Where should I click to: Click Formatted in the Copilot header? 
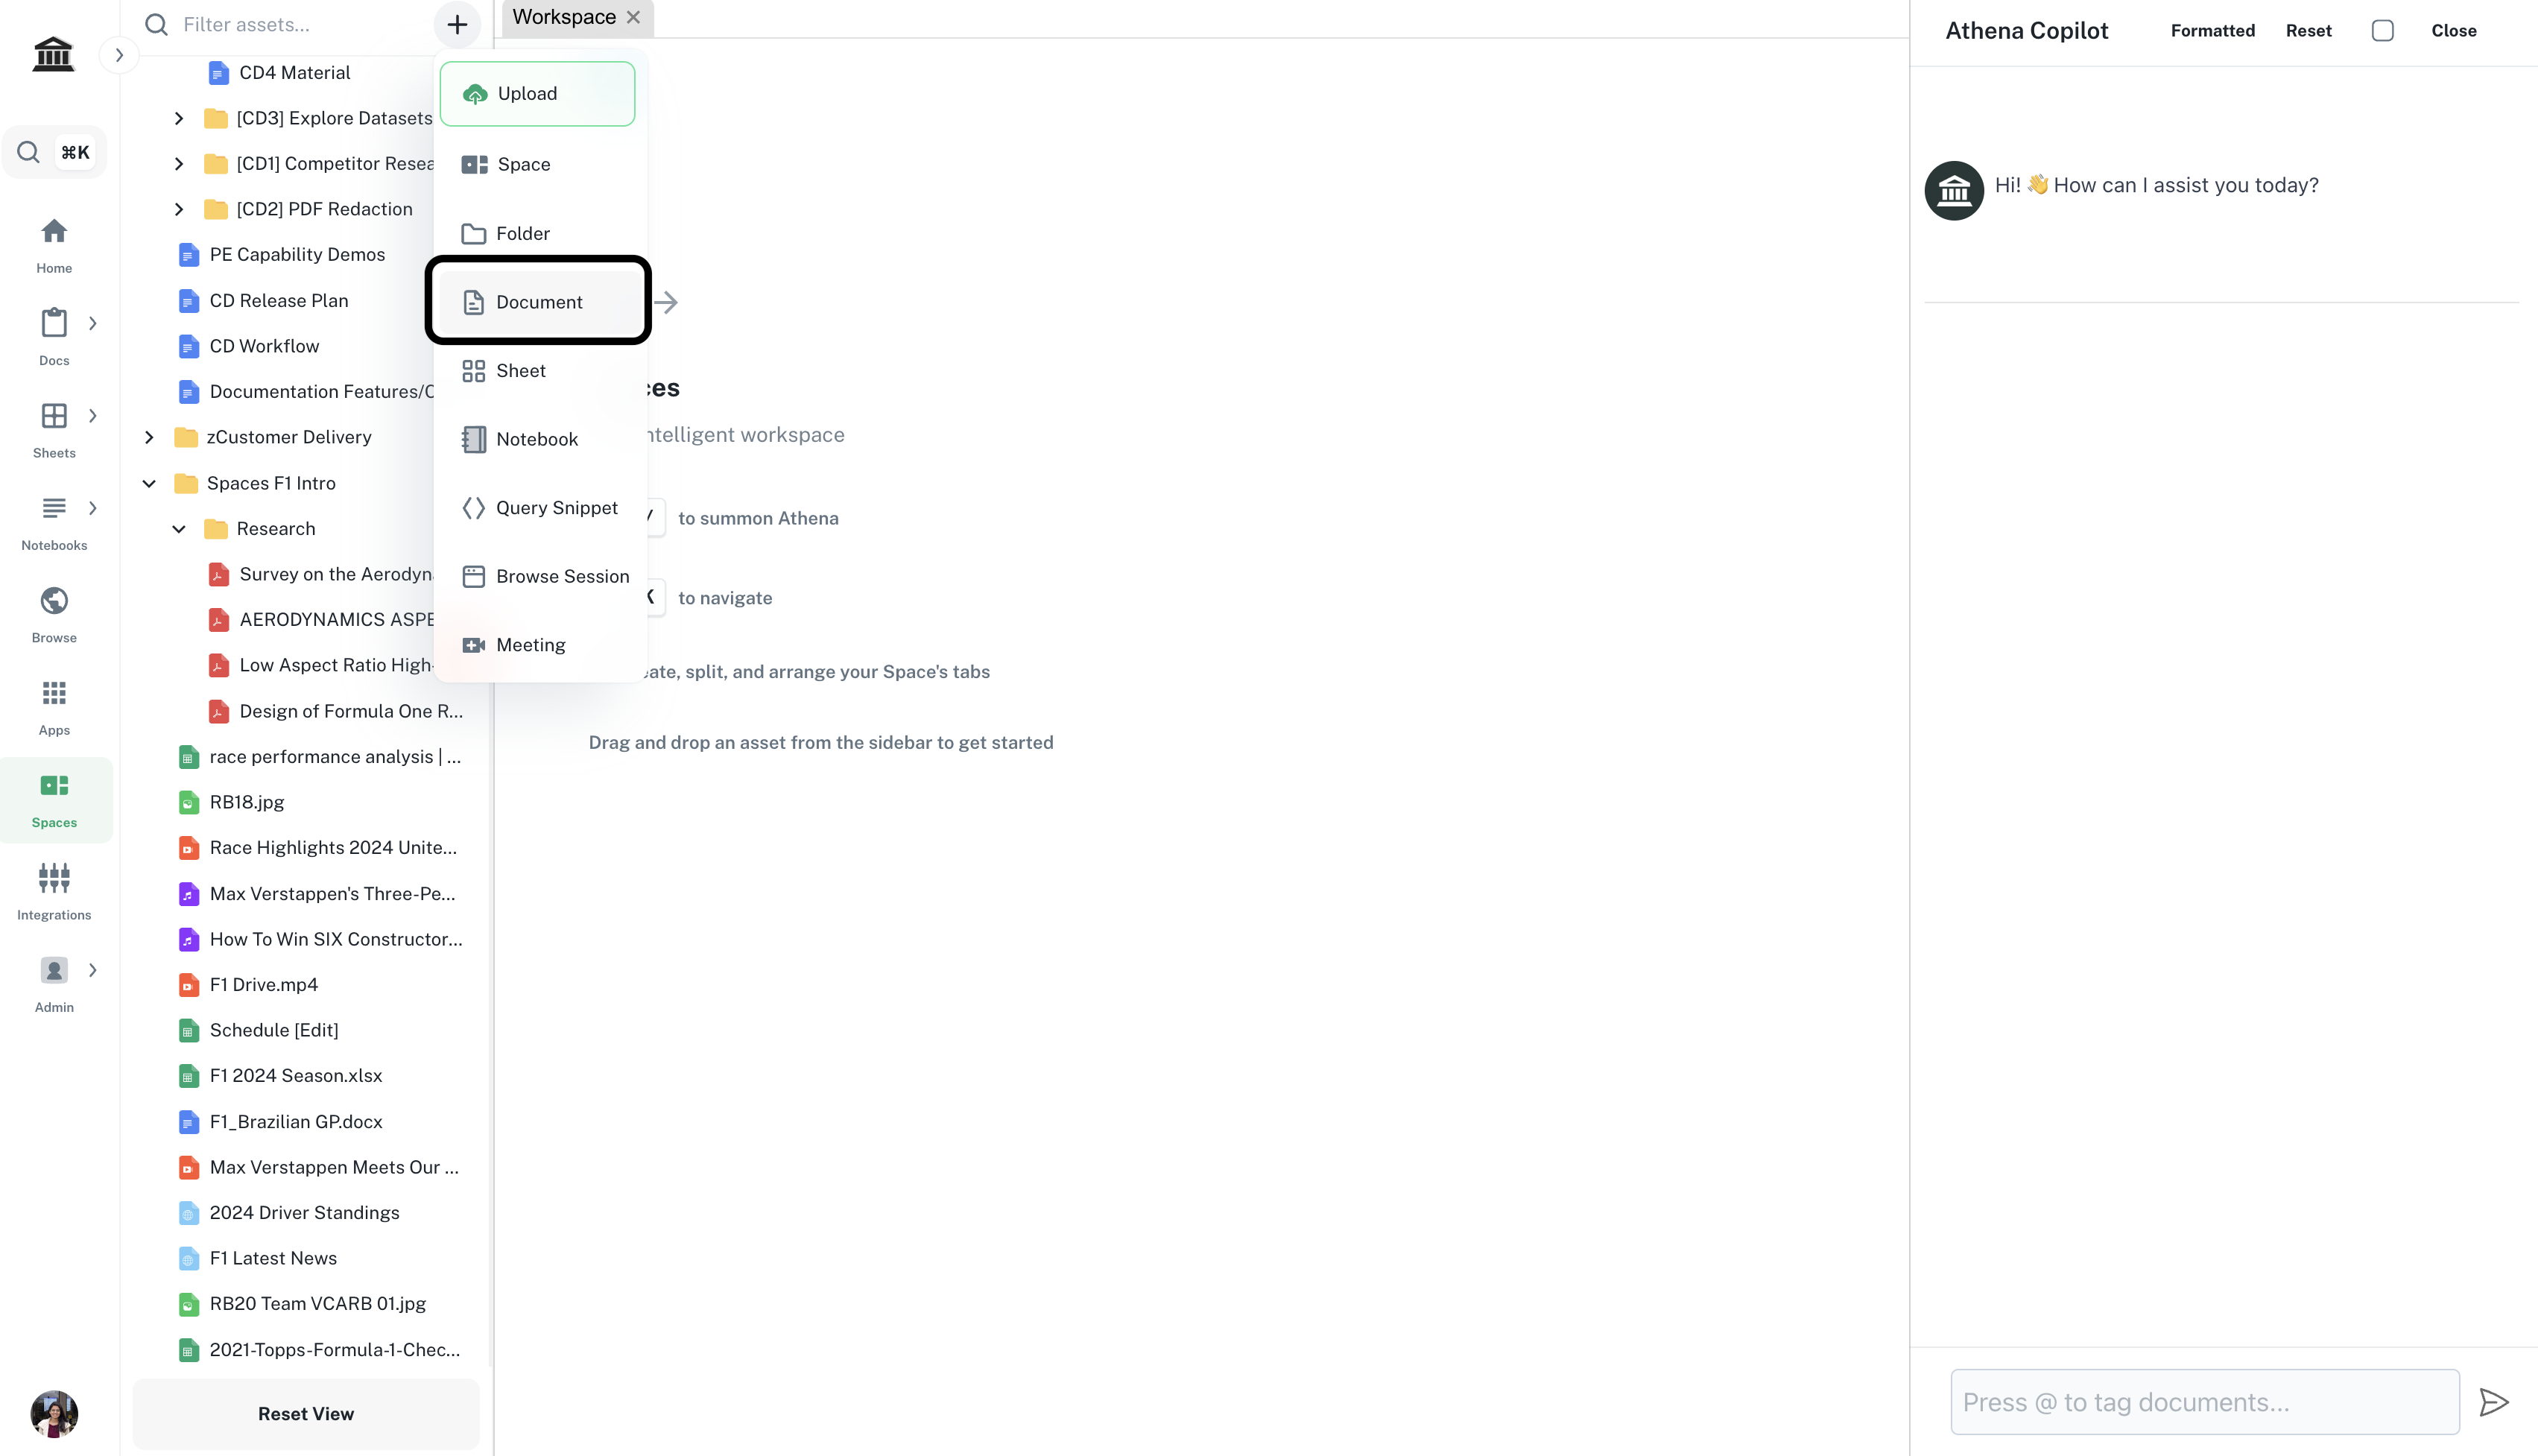[2212, 31]
